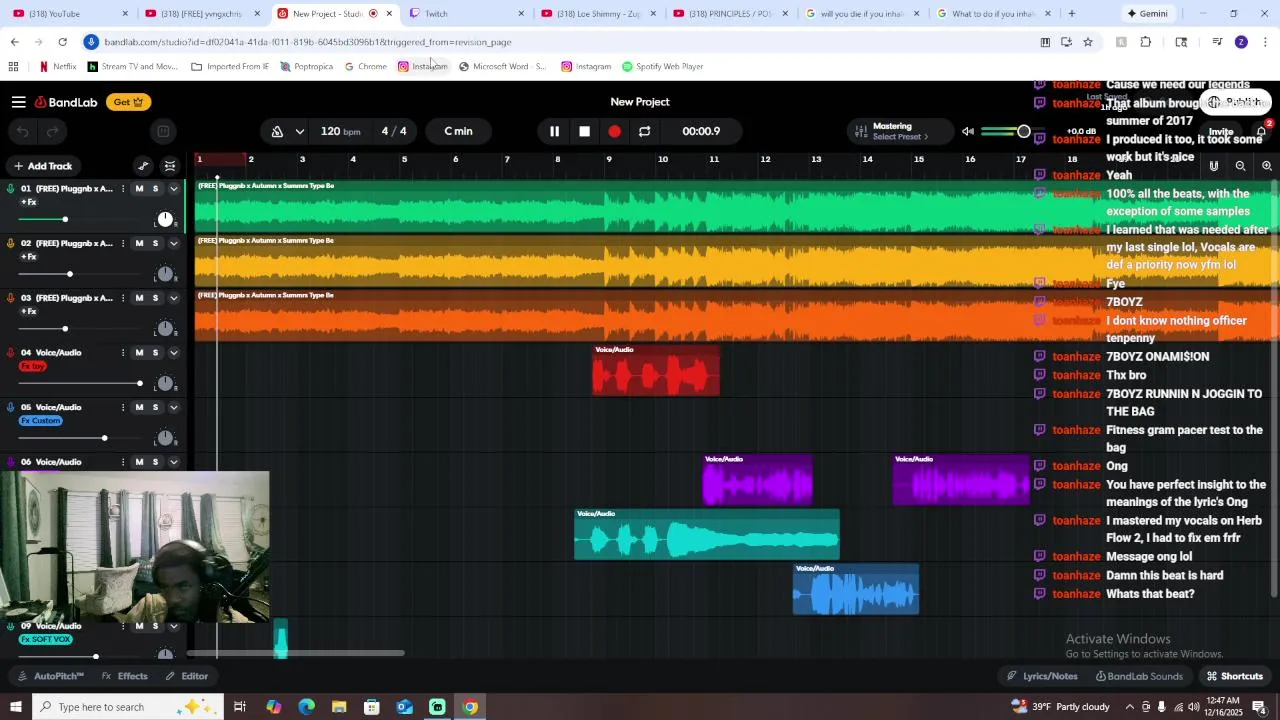The height and width of the screenshot is (720, 1280).
Task: Expand track 04 options chevron
Action: tap(173, 353)
